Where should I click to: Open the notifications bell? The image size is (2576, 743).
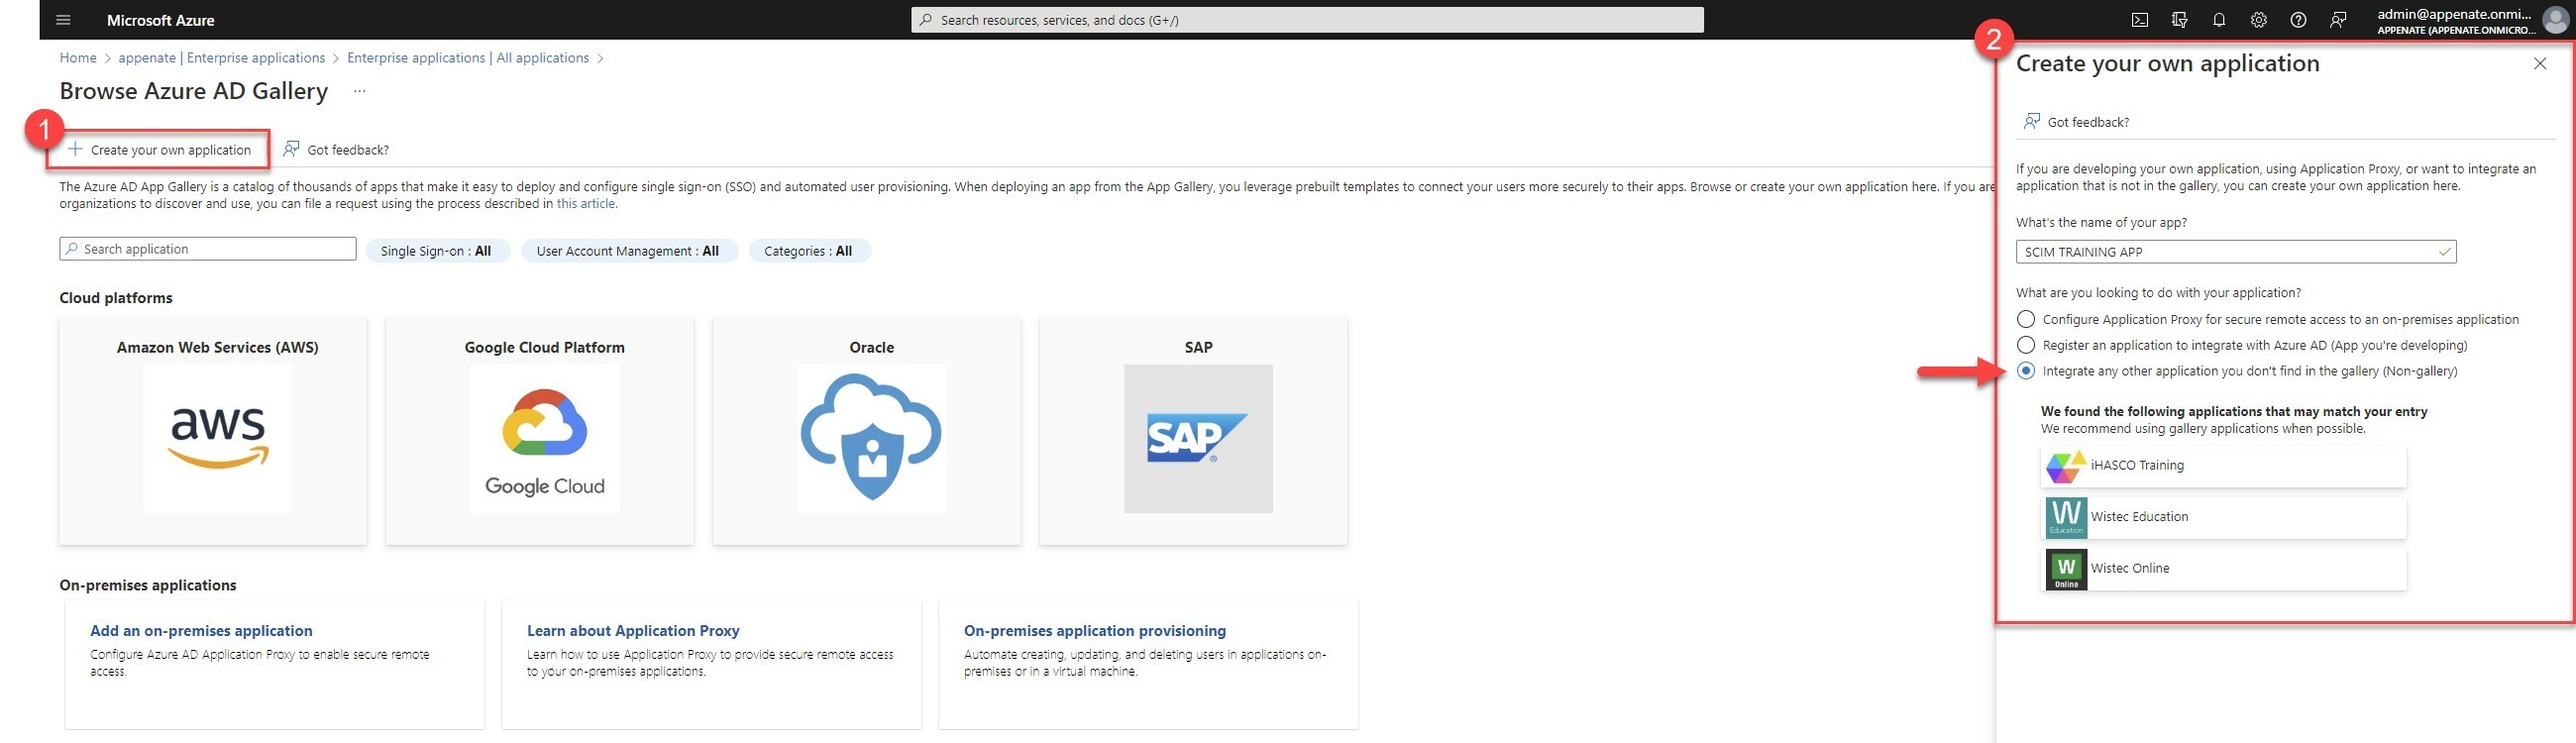tap(2219, 20)
